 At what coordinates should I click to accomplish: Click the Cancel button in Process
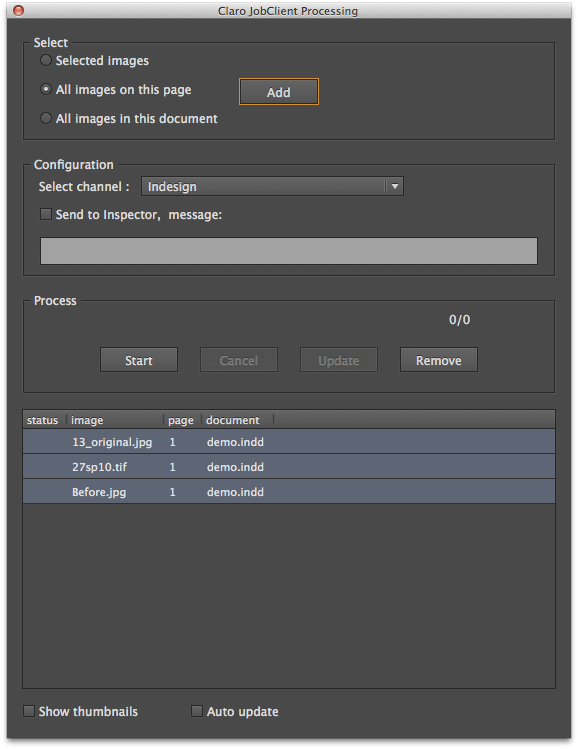click(x=238, y=360)
